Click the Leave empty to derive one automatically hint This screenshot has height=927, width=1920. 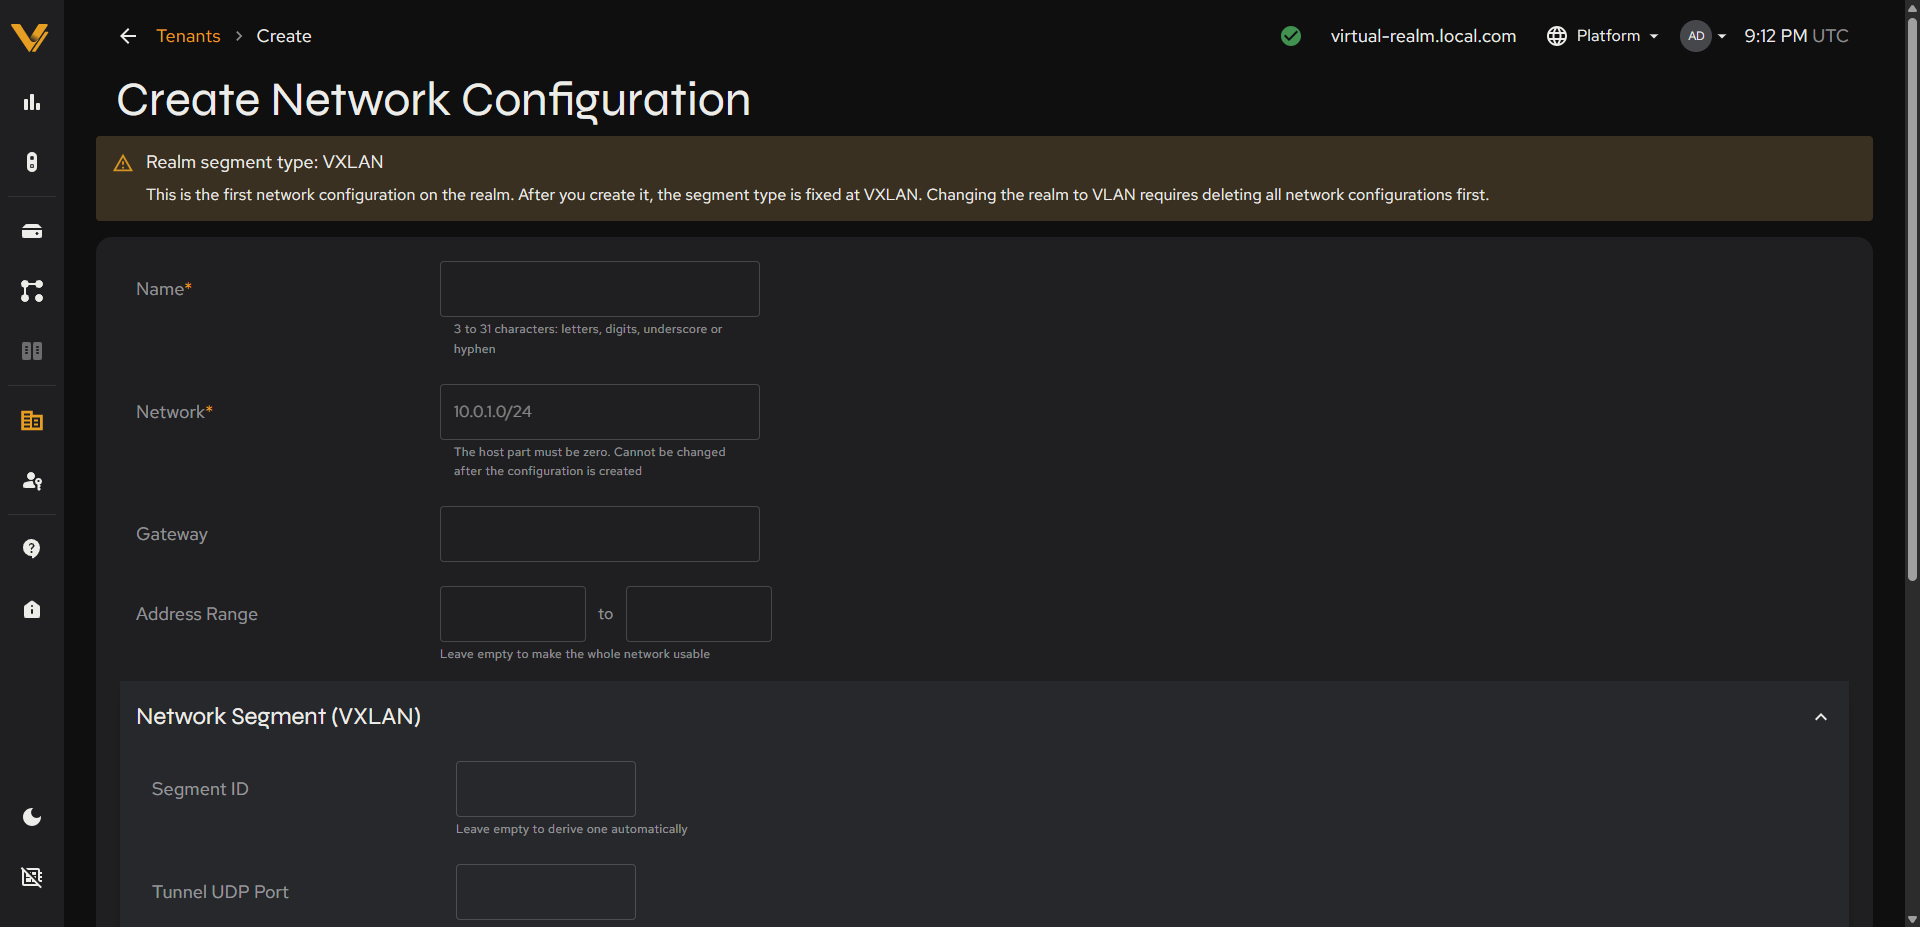tap(572, 829)
